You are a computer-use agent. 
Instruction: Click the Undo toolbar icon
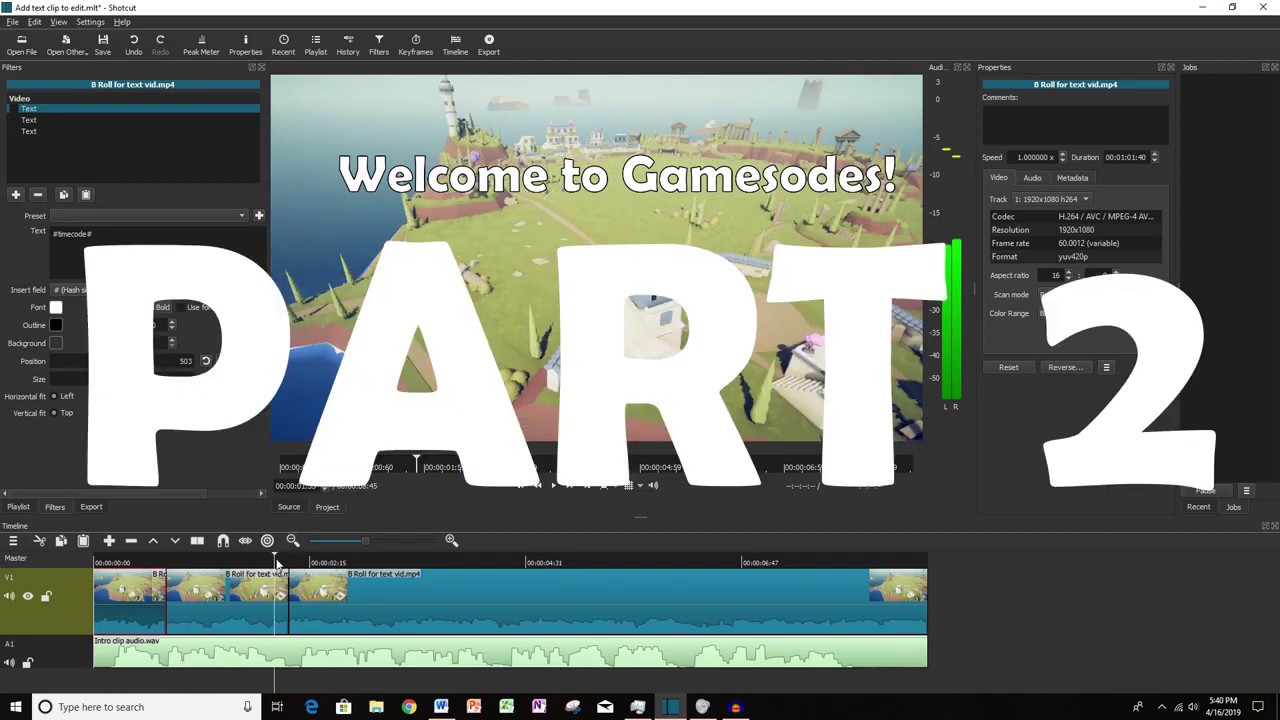coord(133,45)
